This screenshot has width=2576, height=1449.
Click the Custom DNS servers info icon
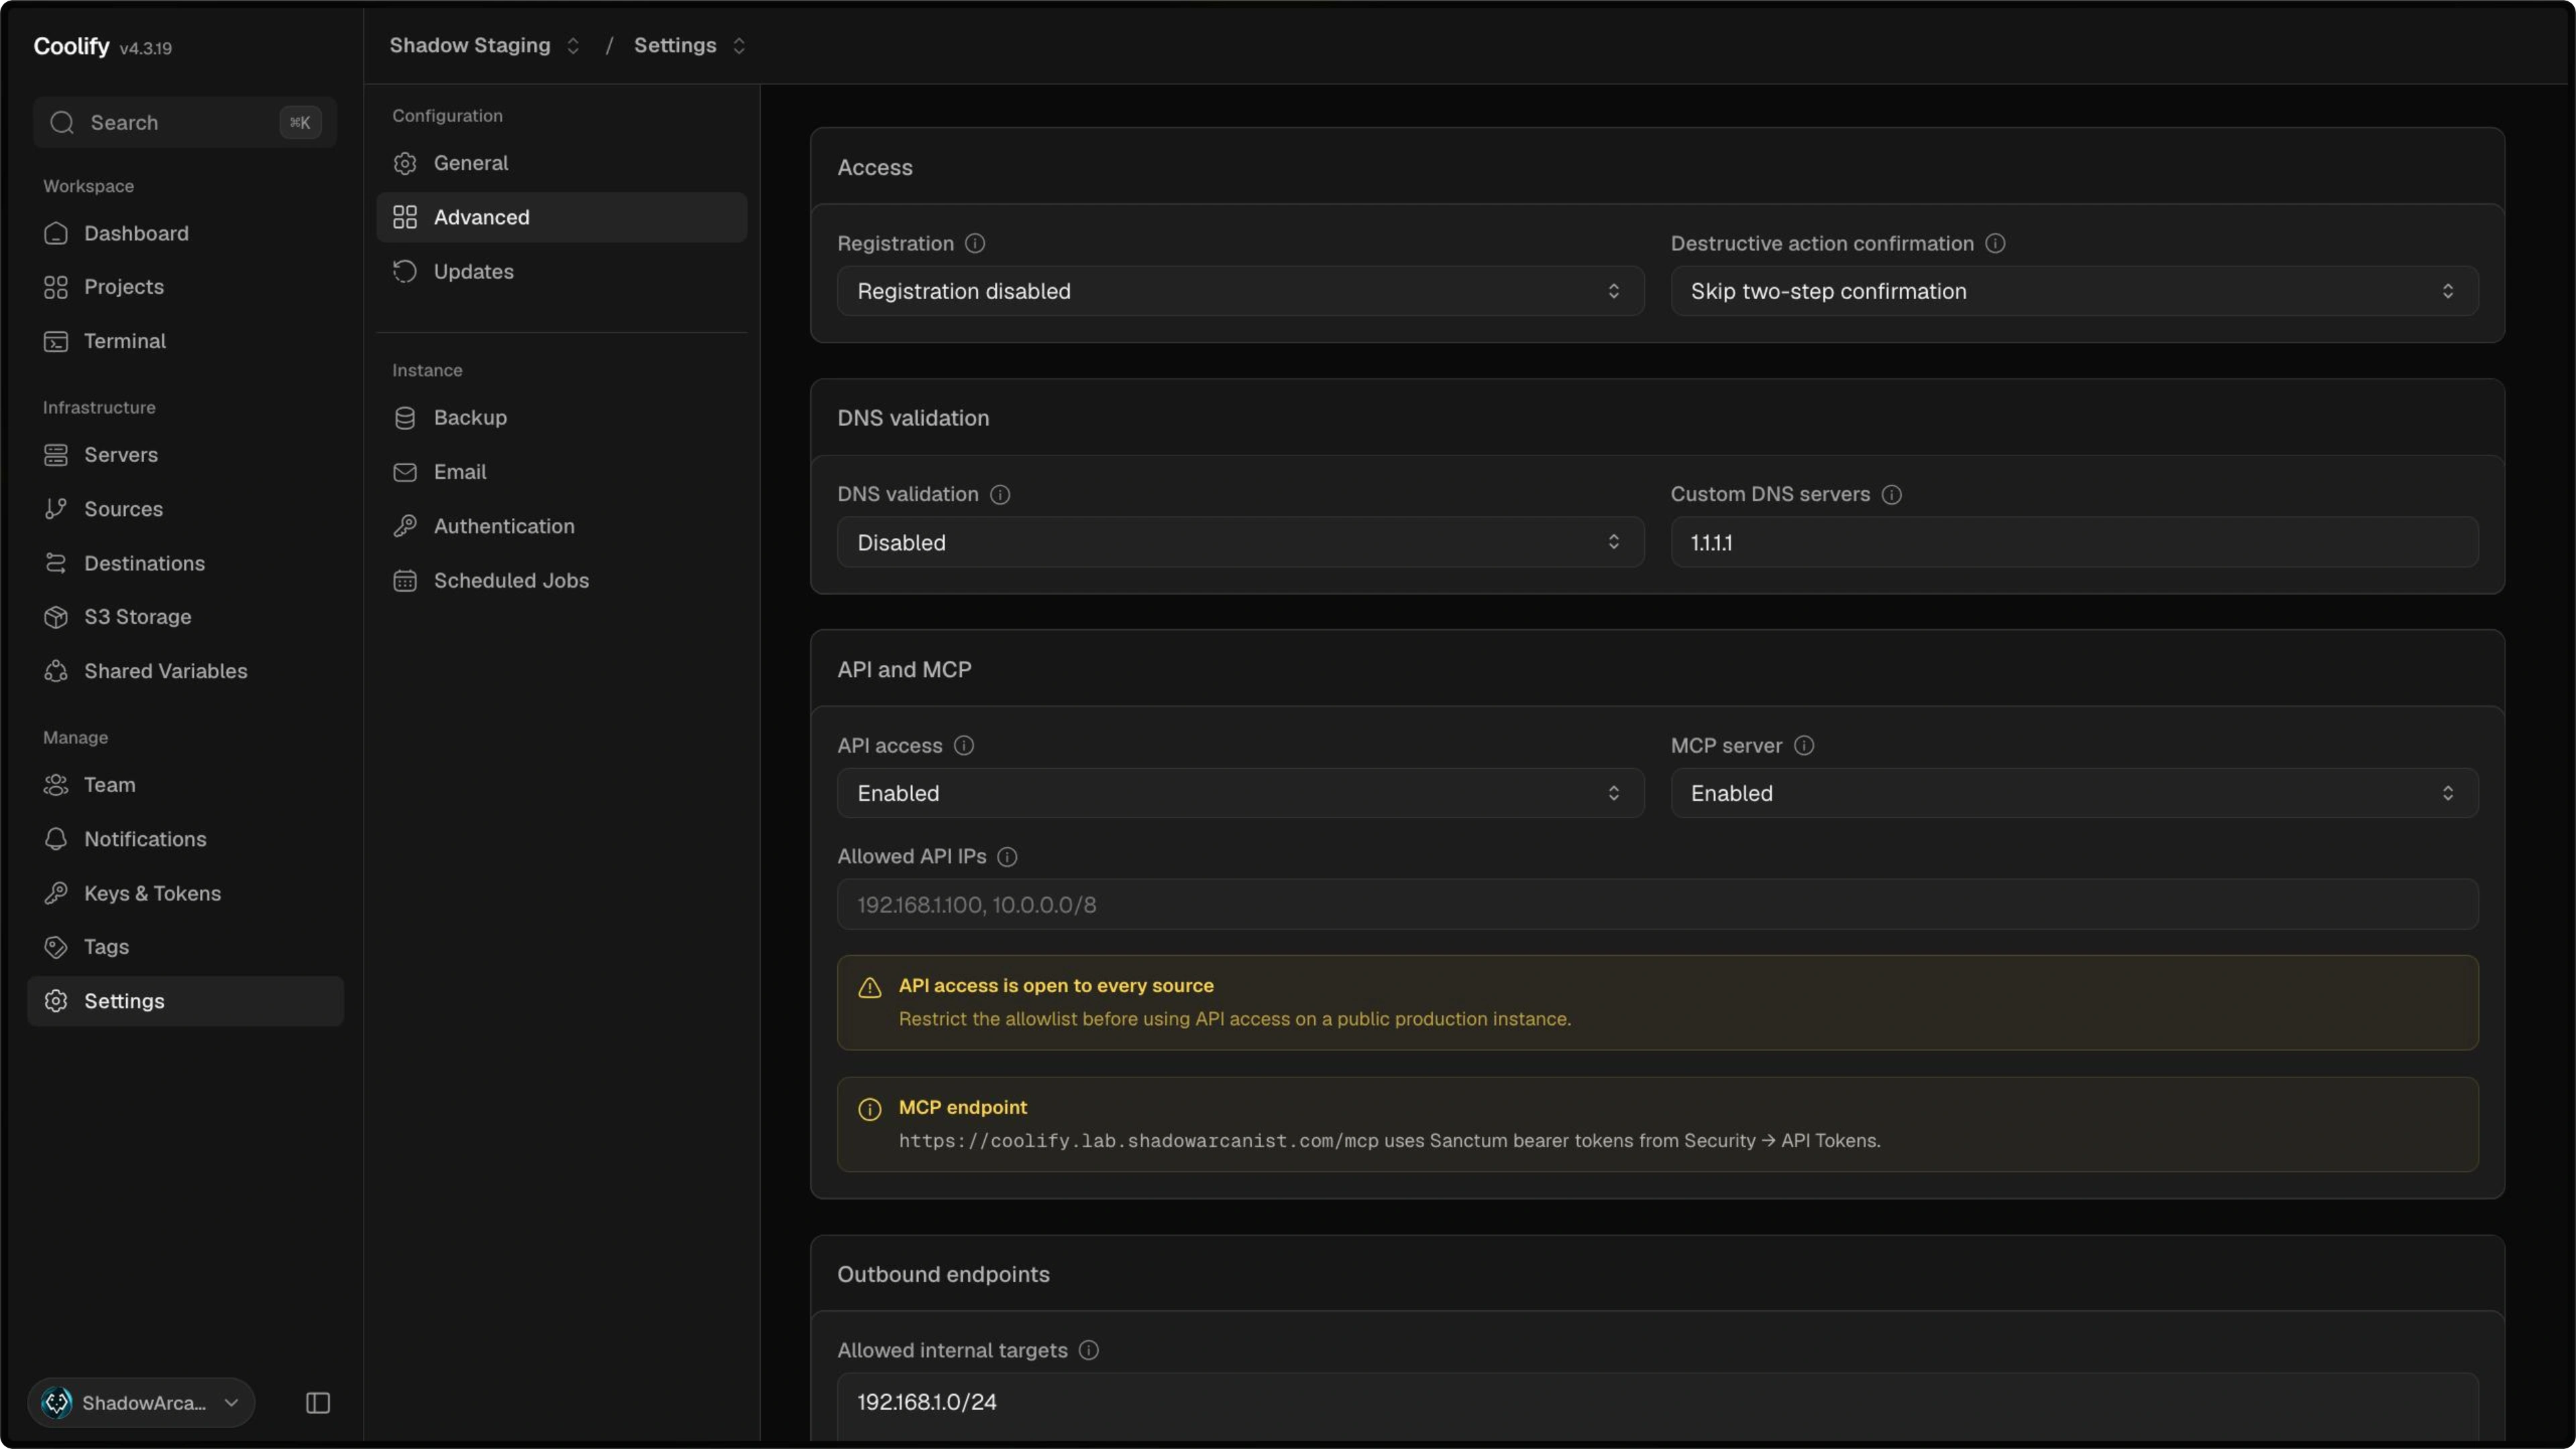[x=1891, y=494]
